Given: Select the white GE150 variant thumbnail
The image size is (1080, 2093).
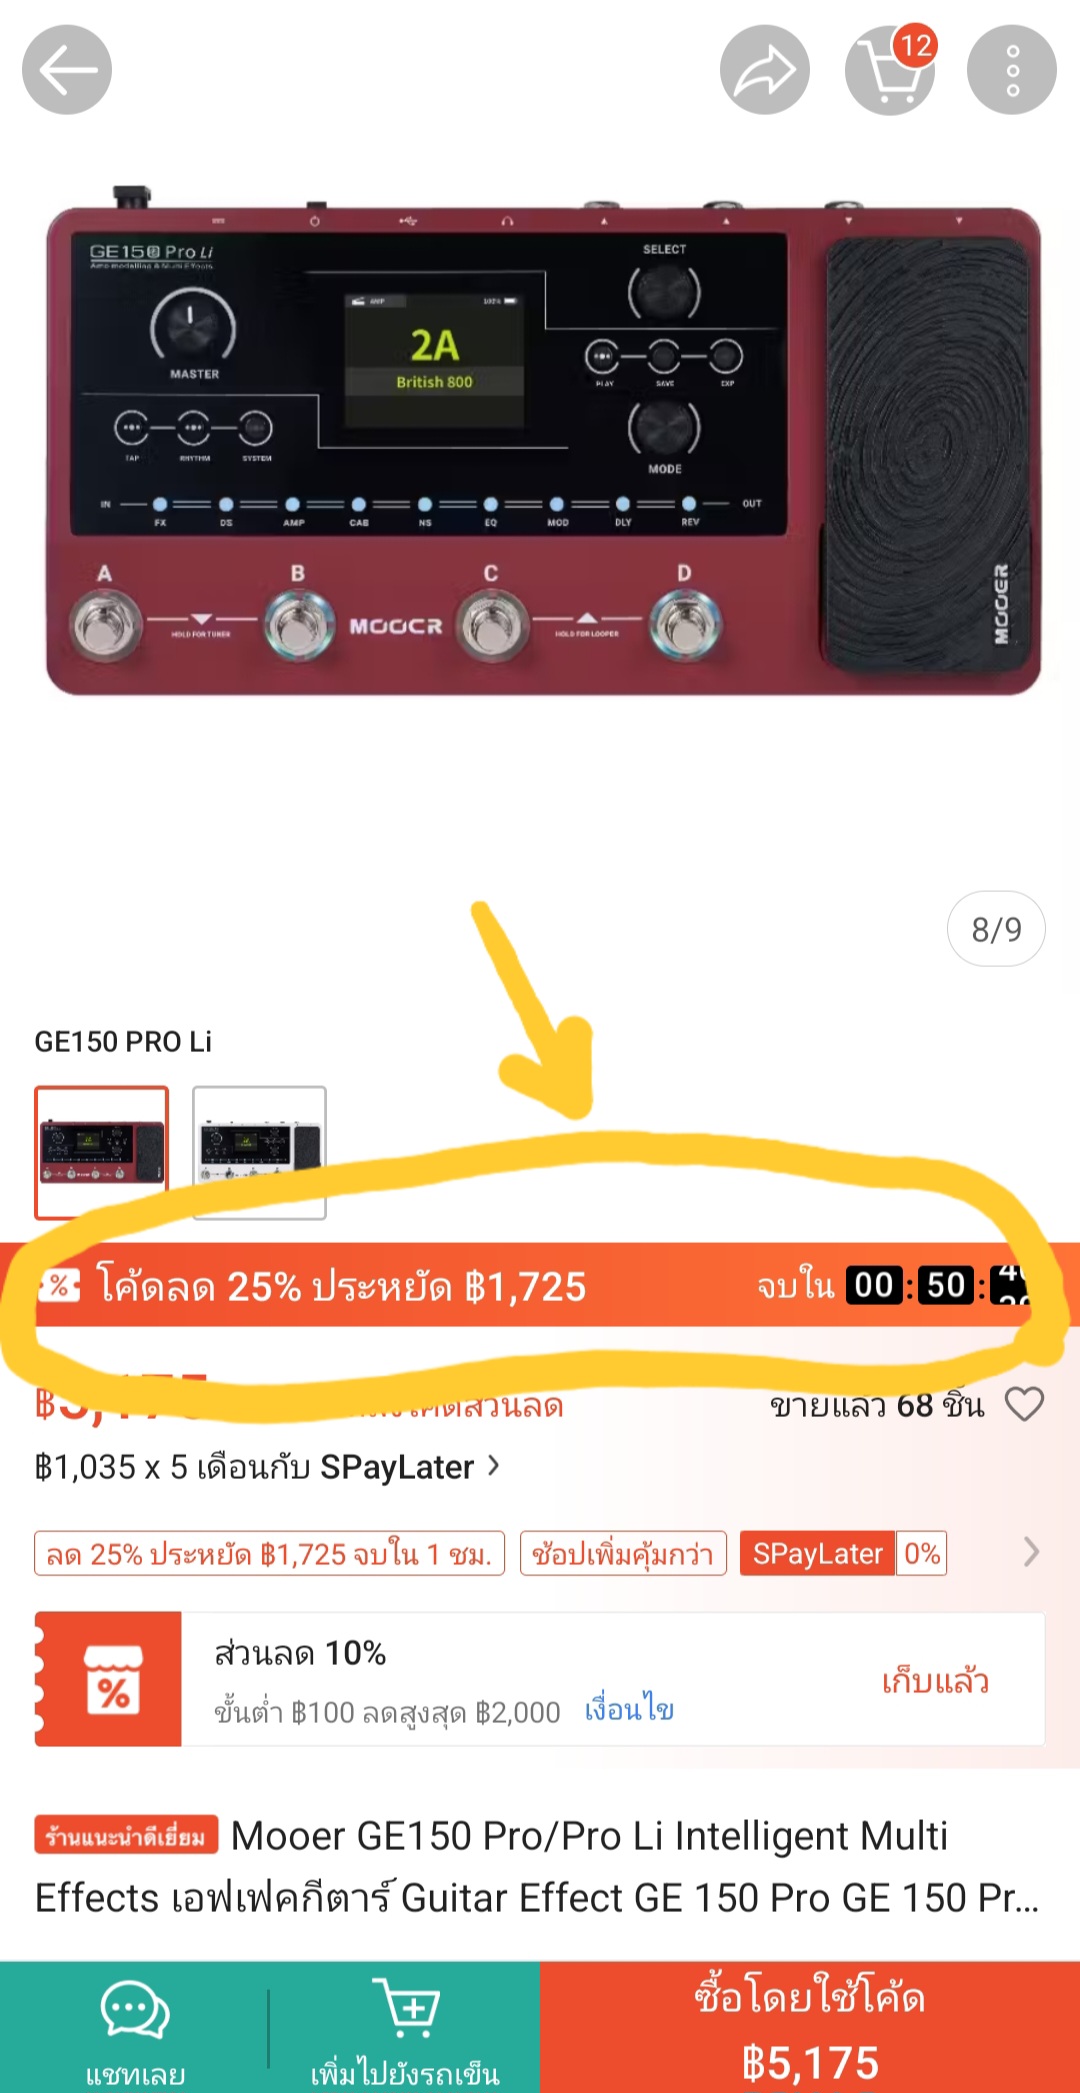Looking at the screenshot, I should coord(259,1153).
